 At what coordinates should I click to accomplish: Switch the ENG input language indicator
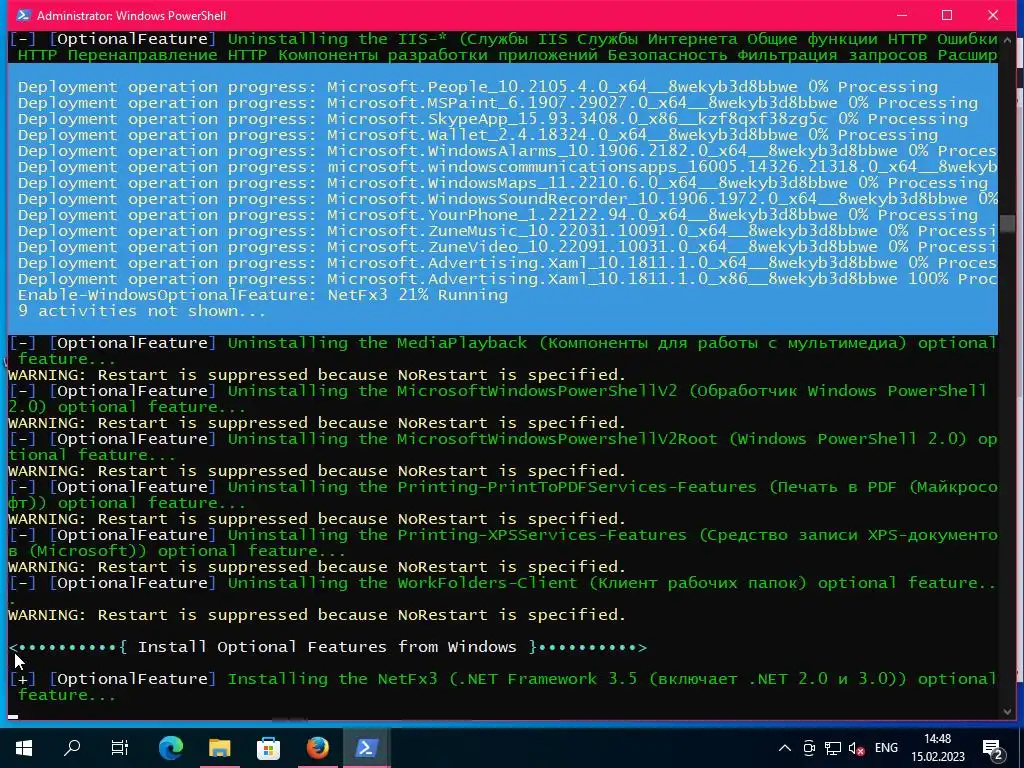point(886,748)
